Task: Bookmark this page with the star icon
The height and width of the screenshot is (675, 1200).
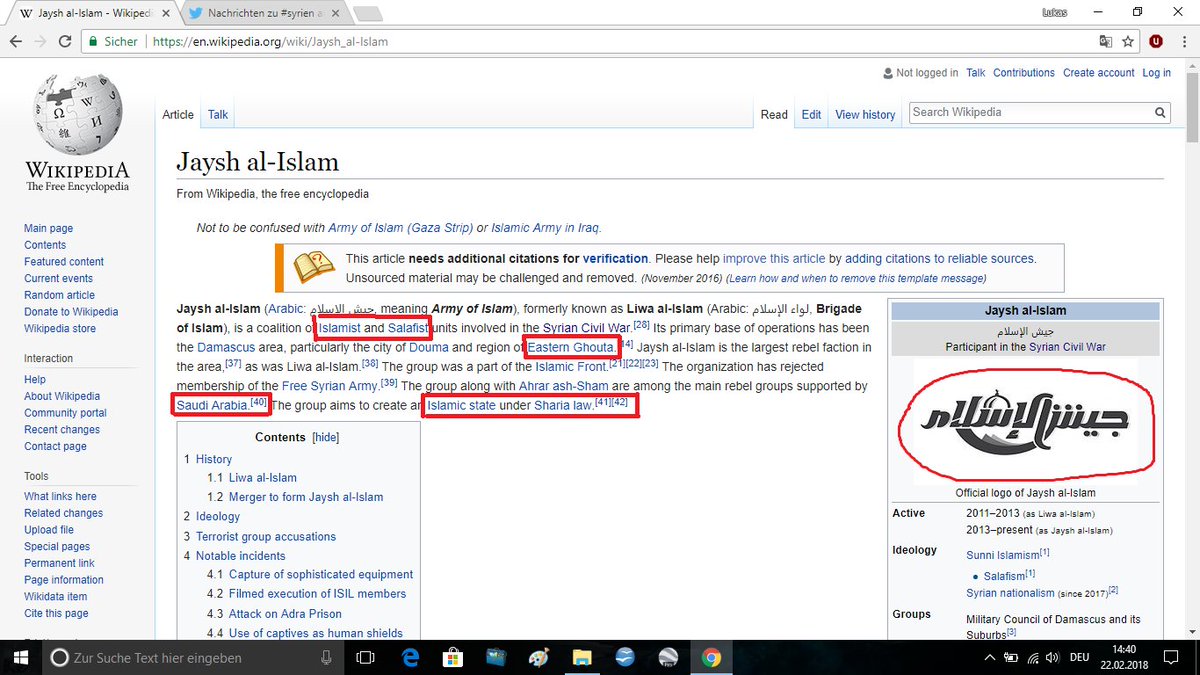Action: (1128, 42)
